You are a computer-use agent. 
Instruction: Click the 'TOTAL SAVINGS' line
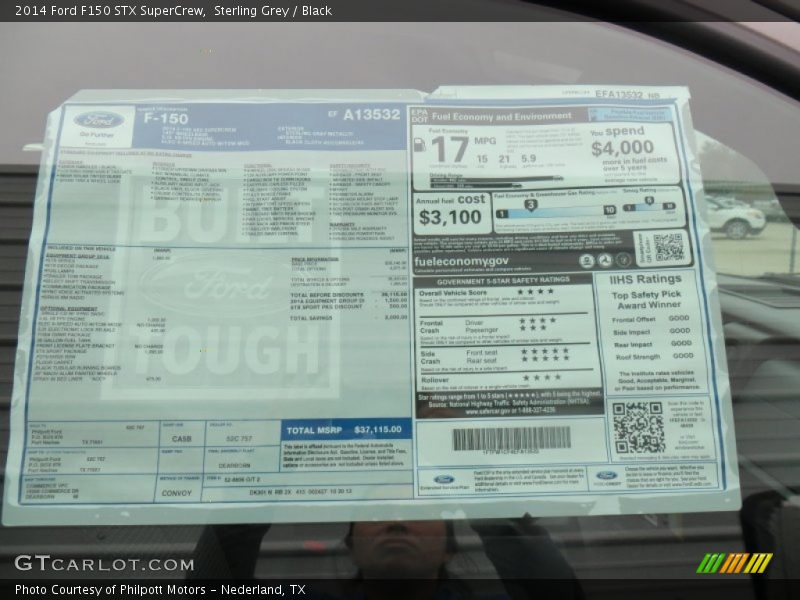[348, 318]
